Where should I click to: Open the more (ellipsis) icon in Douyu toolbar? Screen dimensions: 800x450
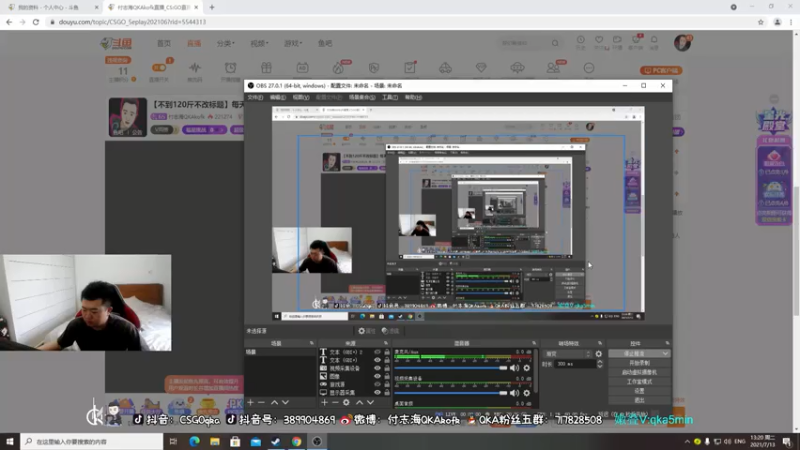[589, 68]
